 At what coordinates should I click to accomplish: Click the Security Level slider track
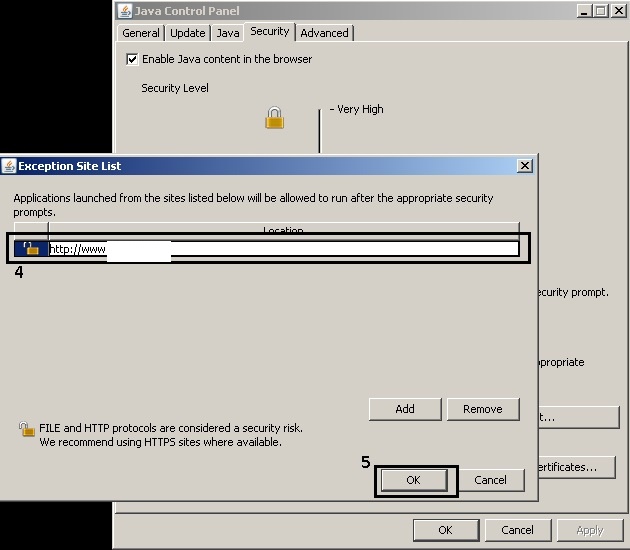tap(320, 131)
